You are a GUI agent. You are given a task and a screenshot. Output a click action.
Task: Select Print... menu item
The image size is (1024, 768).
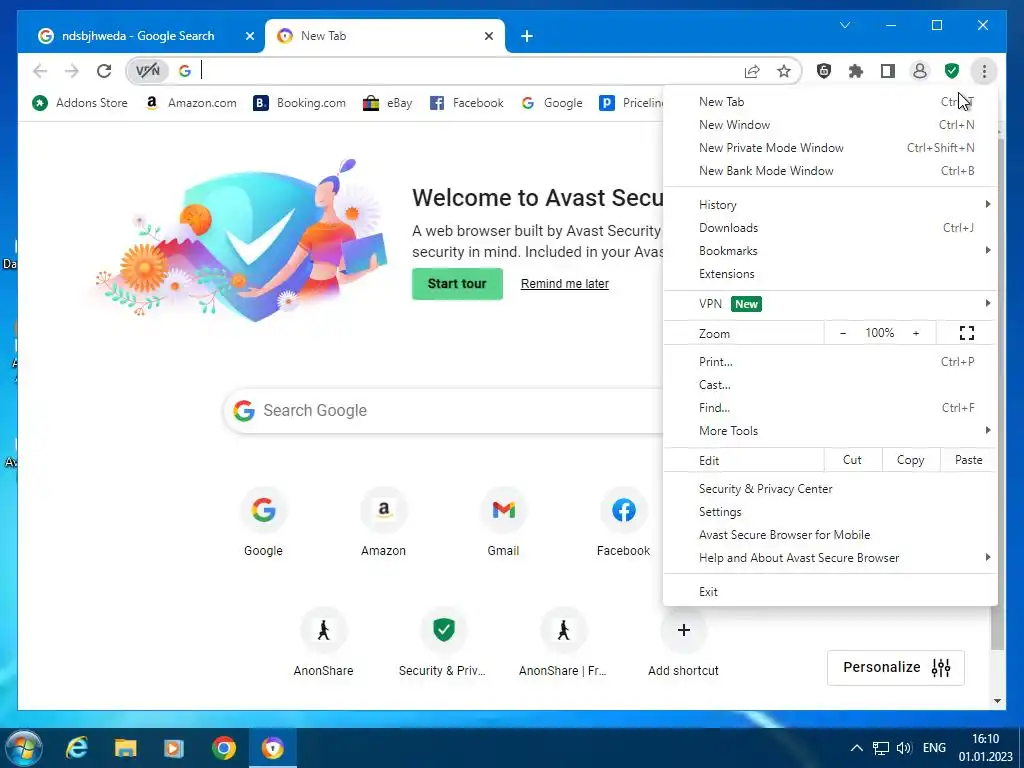pos(830,362)
